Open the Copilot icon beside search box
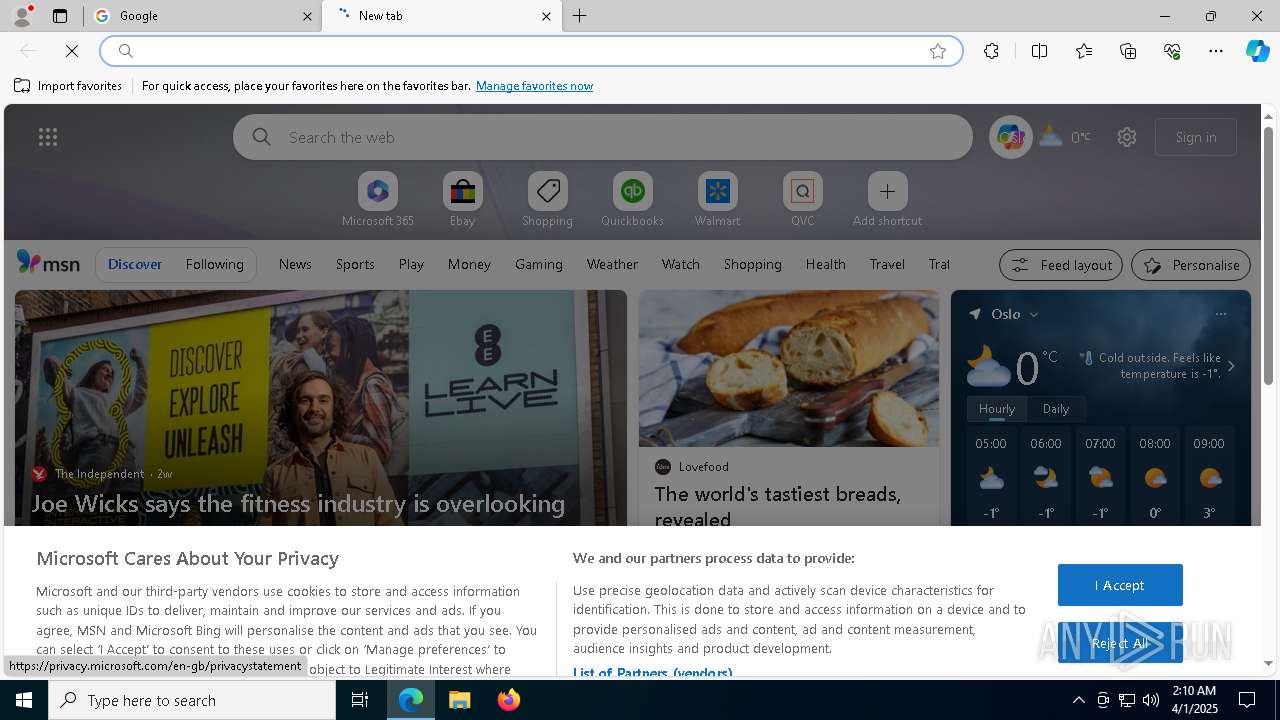This screenshot has height=720, width=1280. pyautogui.click(x=1010, y=137)
